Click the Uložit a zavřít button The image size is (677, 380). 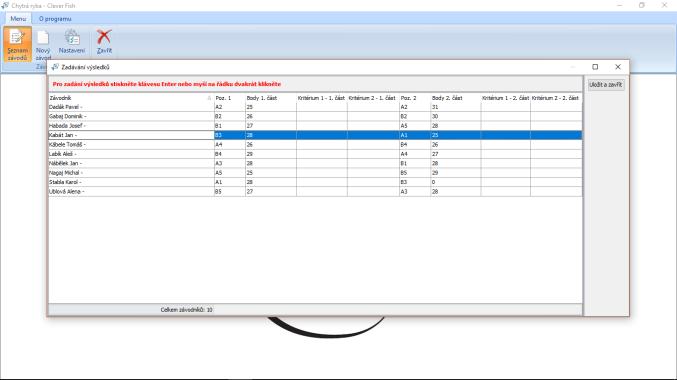click(606, 85)
